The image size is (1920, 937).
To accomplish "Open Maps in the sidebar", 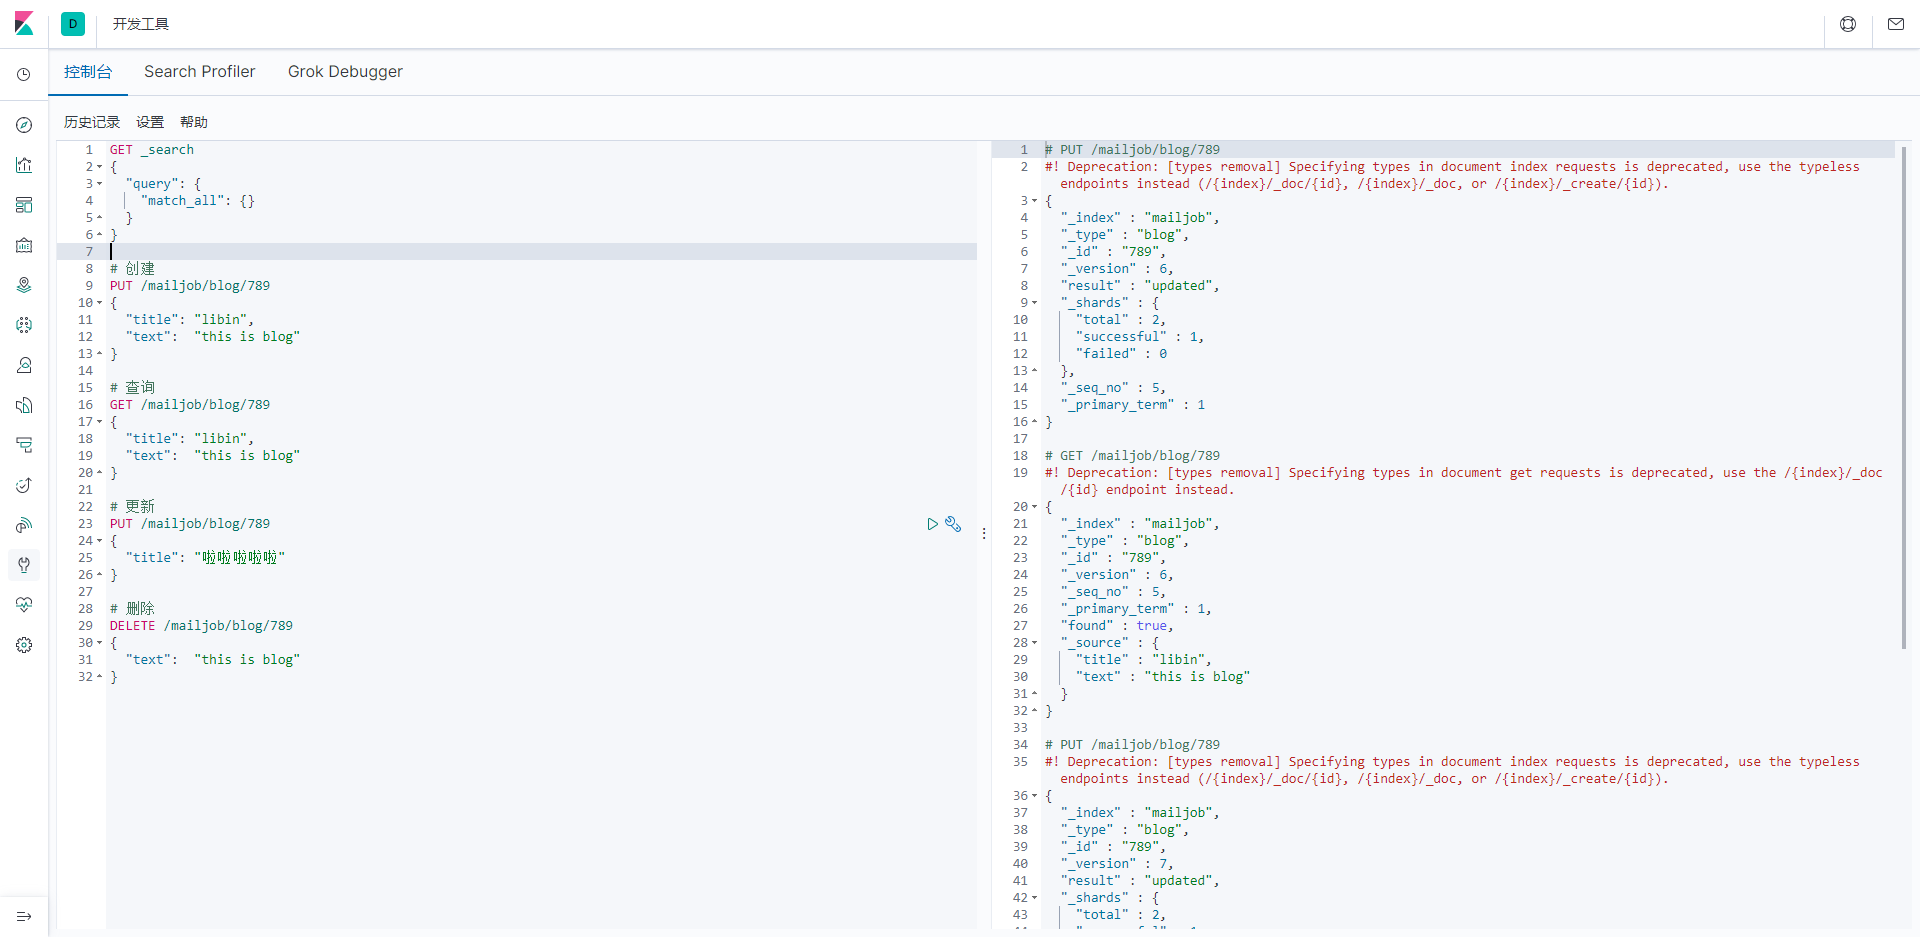I will pos(24,285).
